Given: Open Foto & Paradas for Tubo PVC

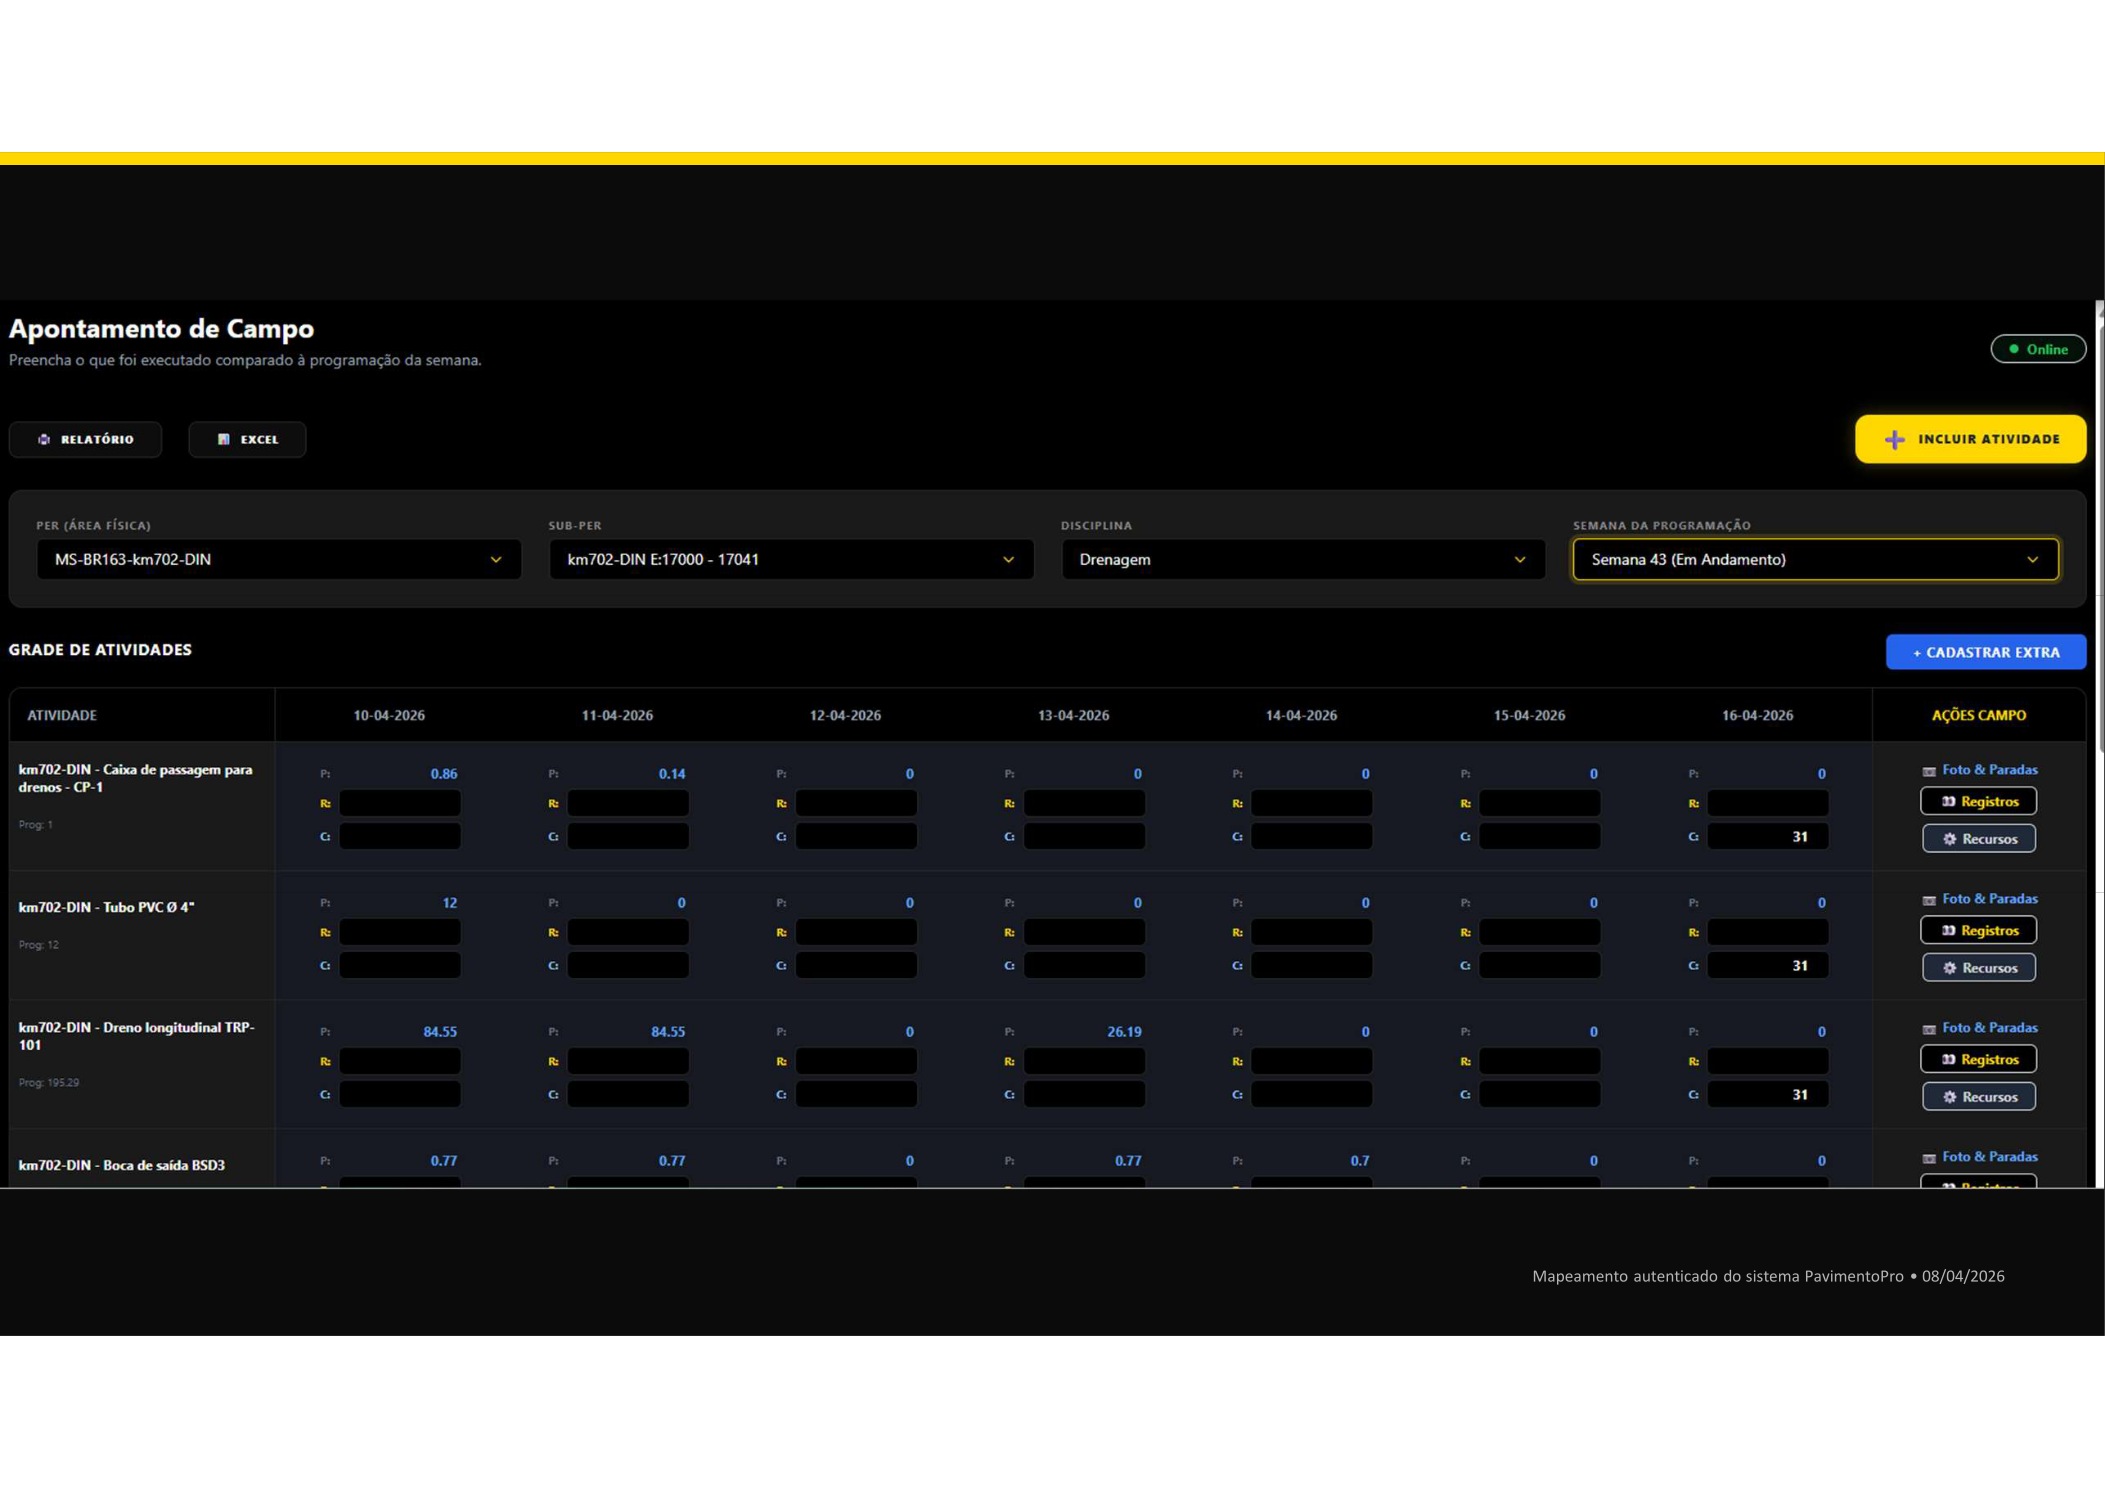Looking at the screenshot, I should (x=1979, y=899).
